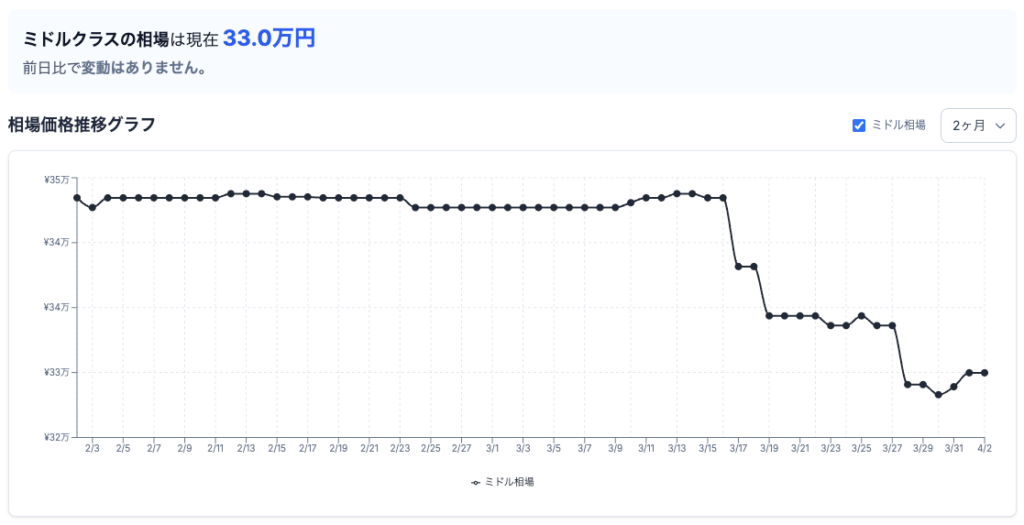
Task: Click the data point above 2/13
Action: click(x=246, y=193)
